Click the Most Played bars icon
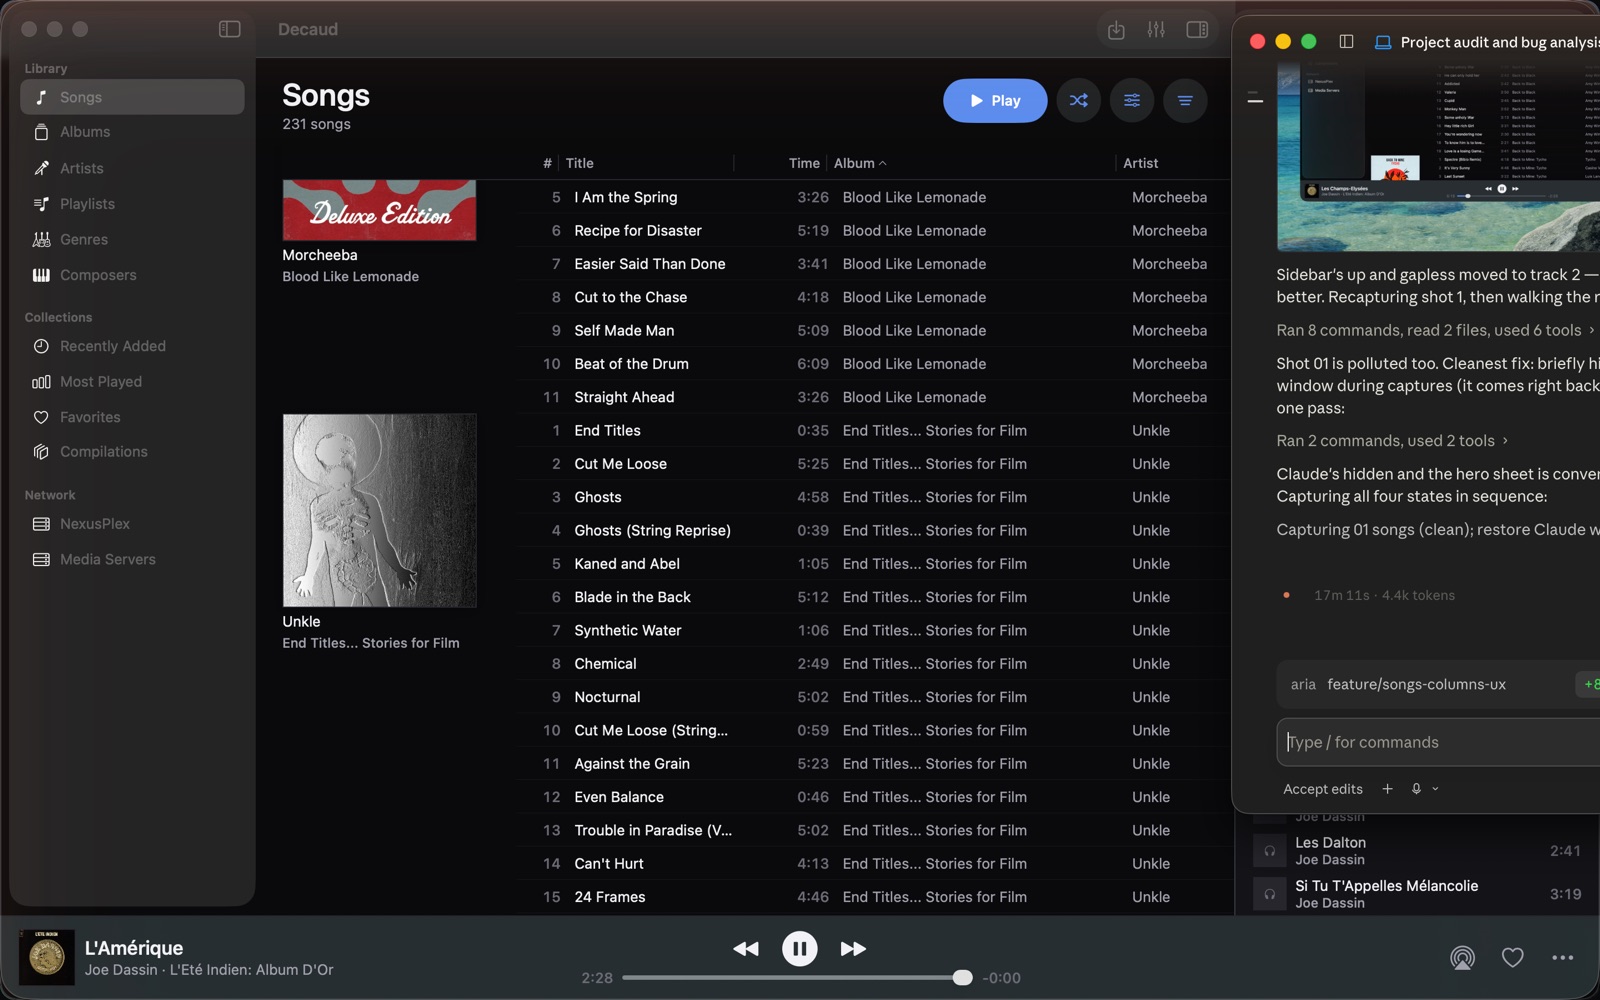Viewport: 1600px width, 1000px height. [x=41, y=382]
